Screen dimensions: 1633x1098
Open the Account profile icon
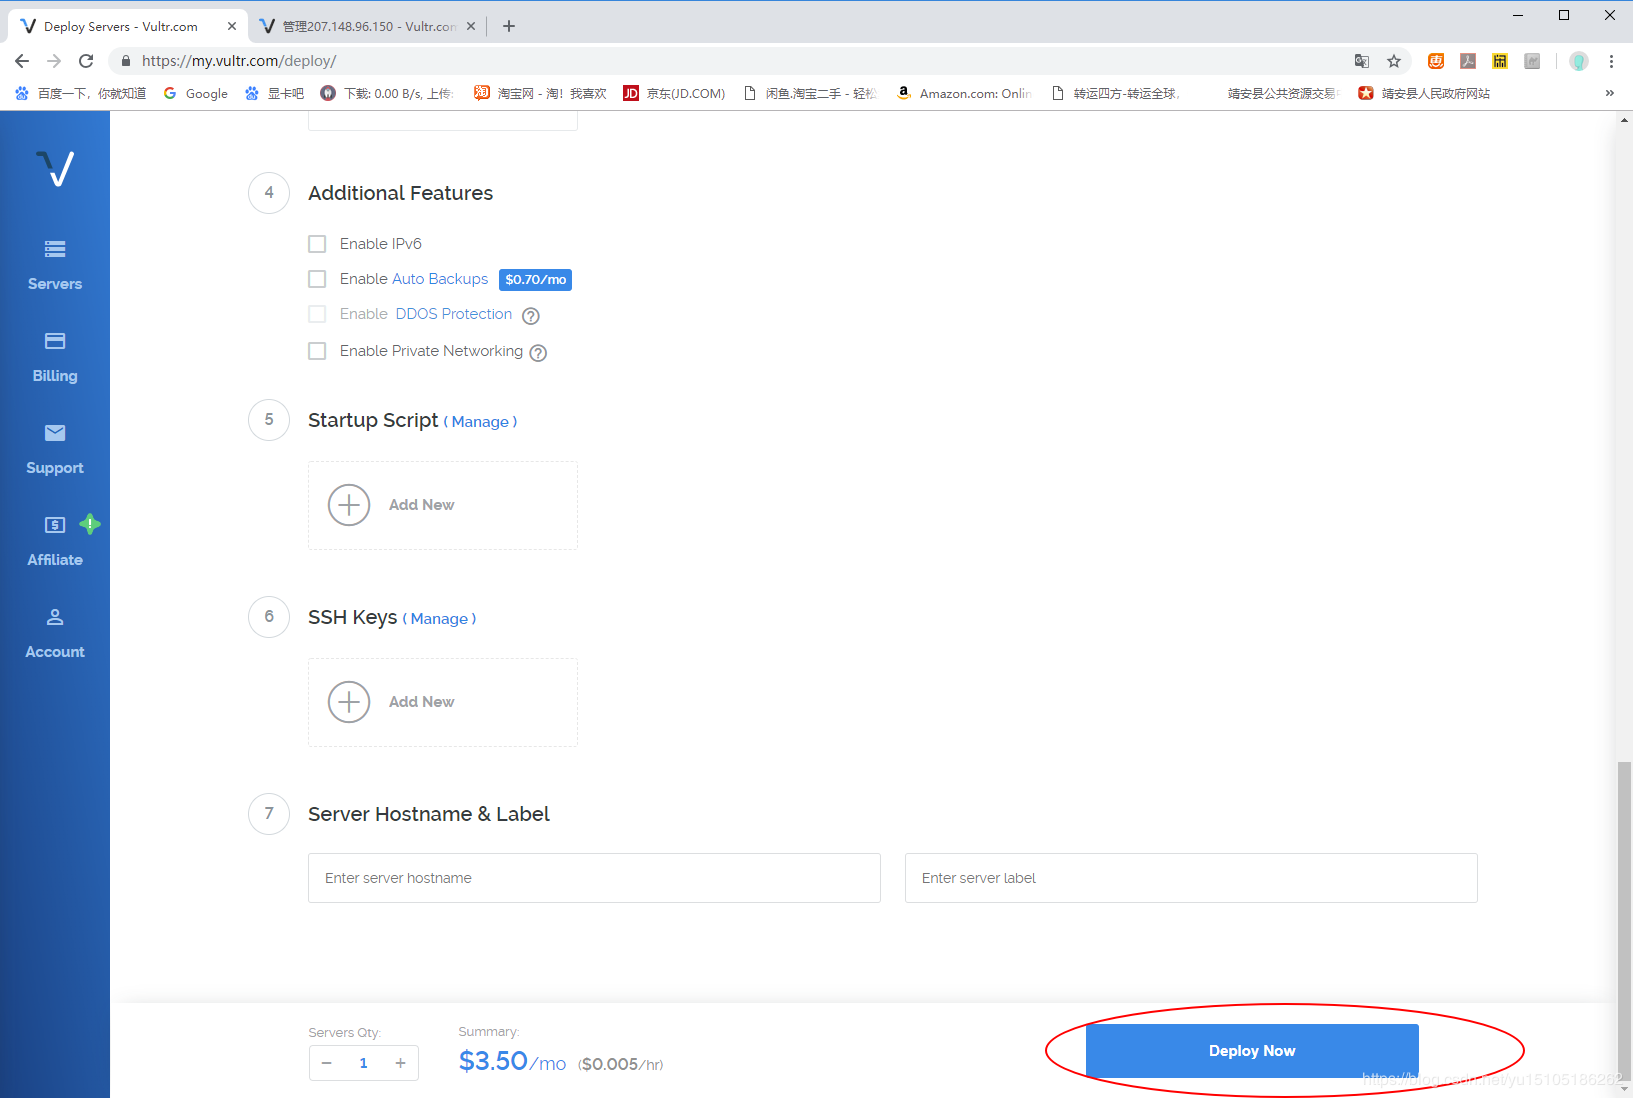pos(55,617)
